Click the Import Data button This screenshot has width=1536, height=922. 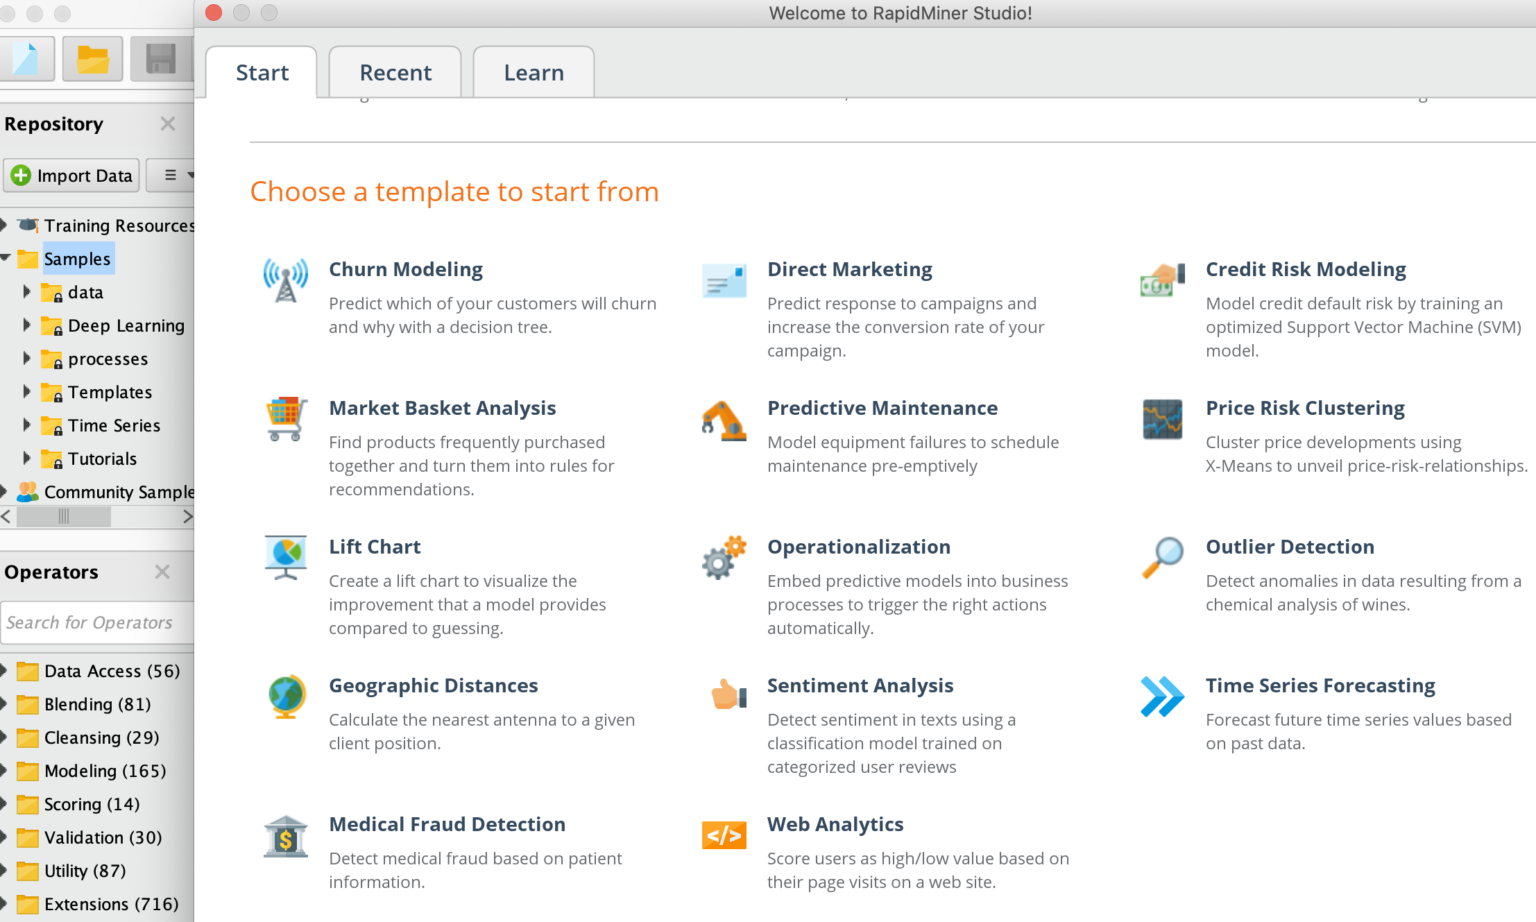(x=72, y=175)
